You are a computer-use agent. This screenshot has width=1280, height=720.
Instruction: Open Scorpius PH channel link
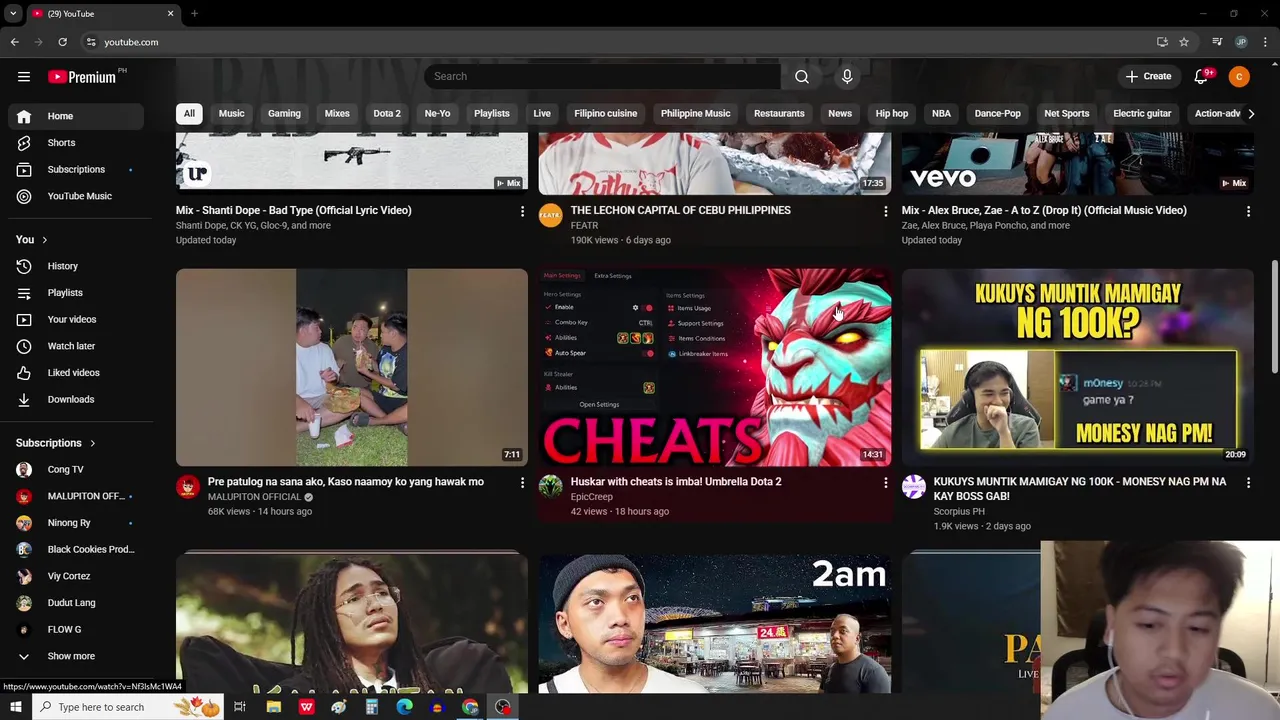point(959,512)
